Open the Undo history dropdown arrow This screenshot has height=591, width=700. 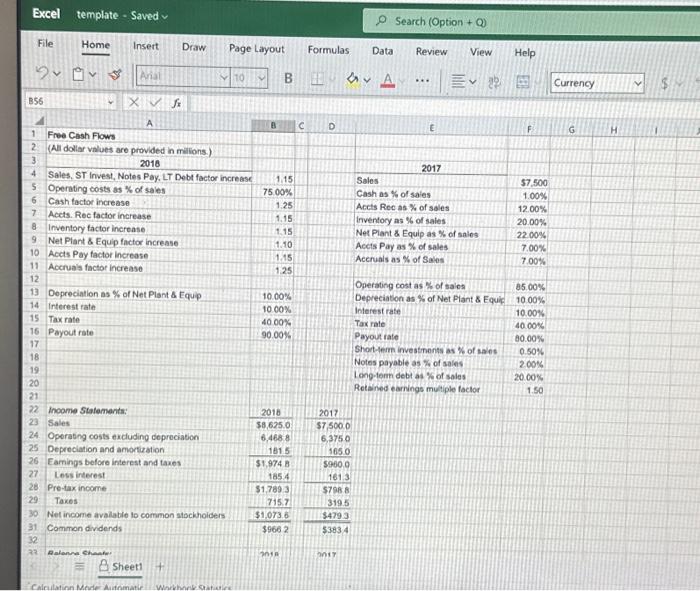[57, 73]
